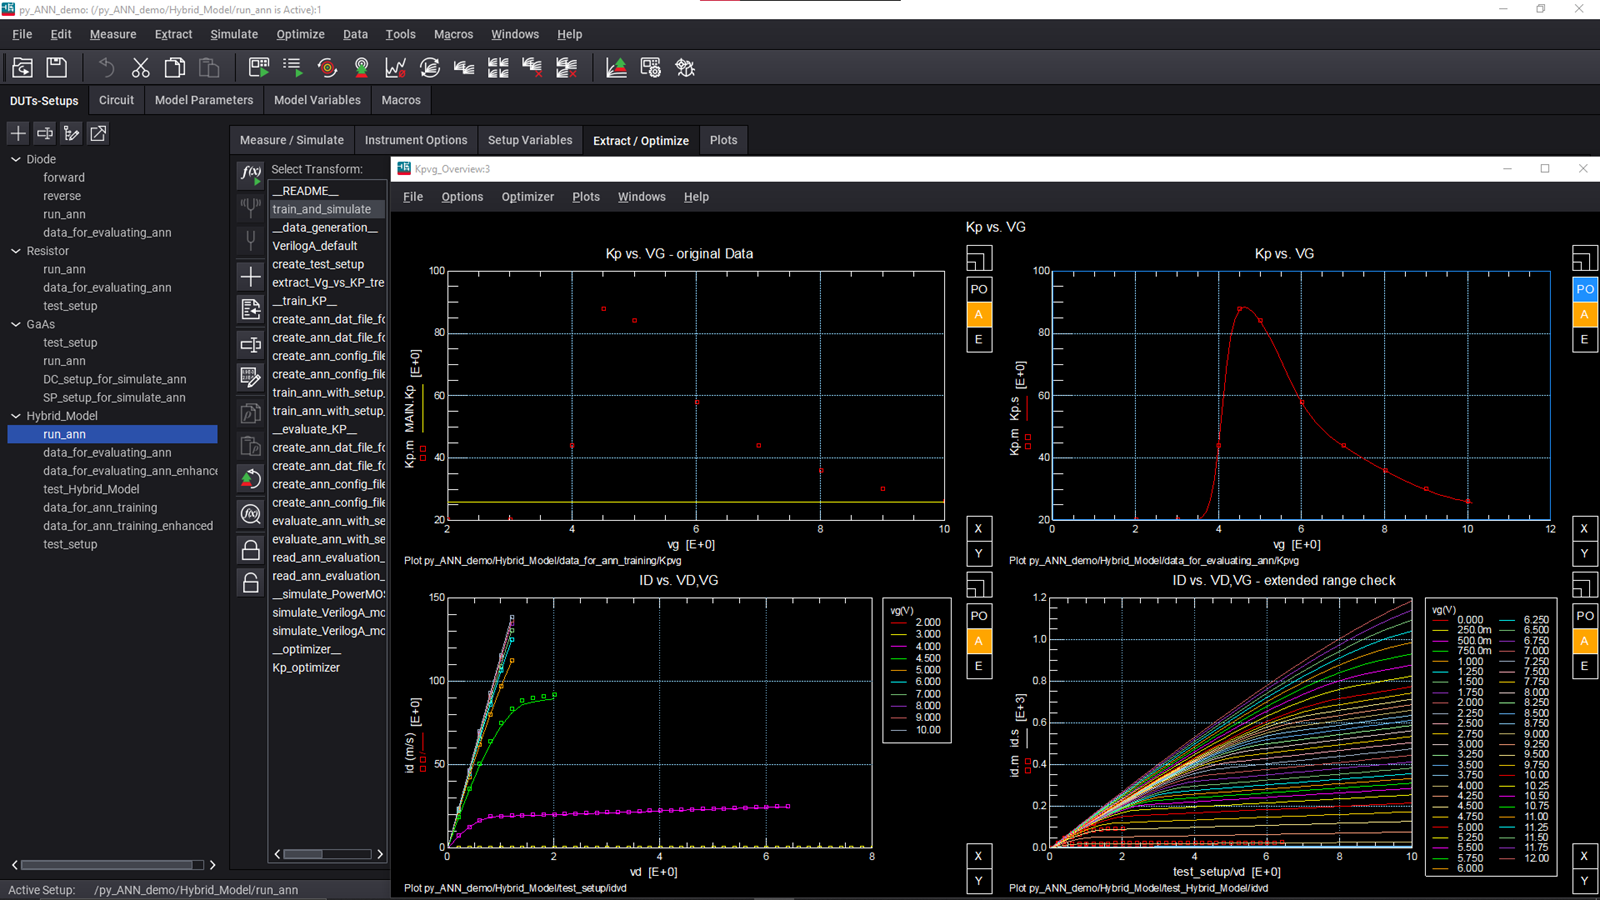Collapse the Hybrid_Model tree section
This screenshot has width=1600, height=900.
coord(15,415)
